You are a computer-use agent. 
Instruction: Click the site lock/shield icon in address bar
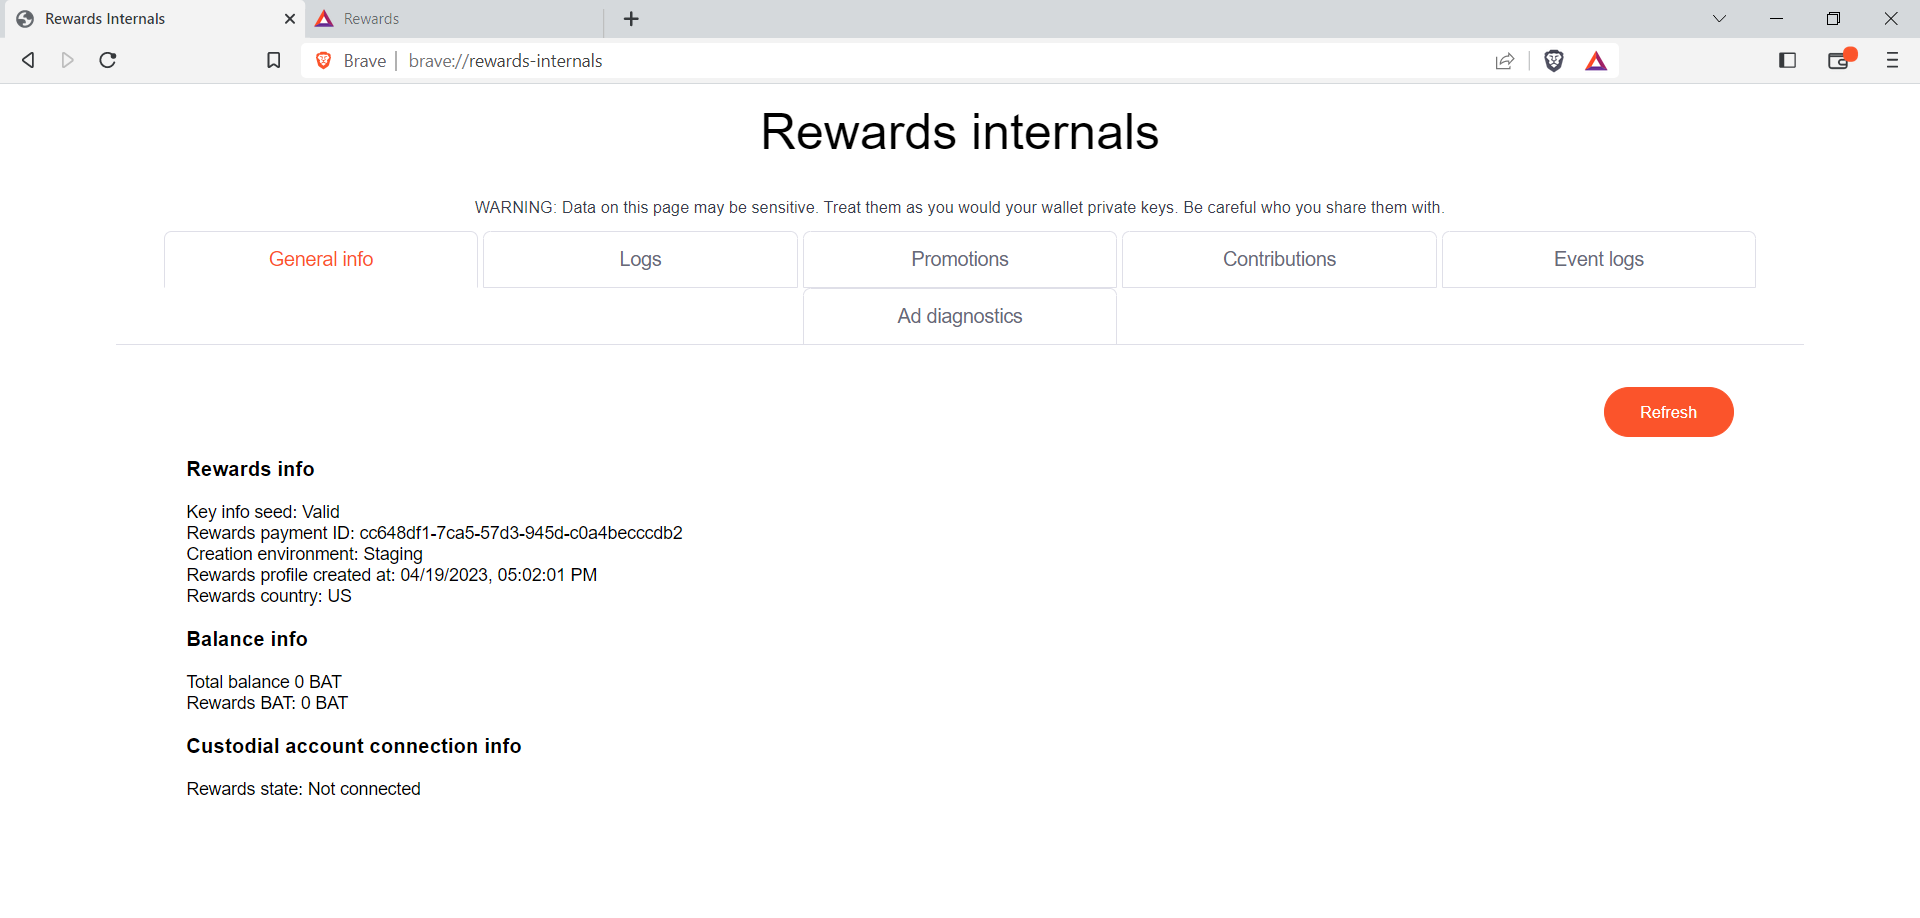323,60
